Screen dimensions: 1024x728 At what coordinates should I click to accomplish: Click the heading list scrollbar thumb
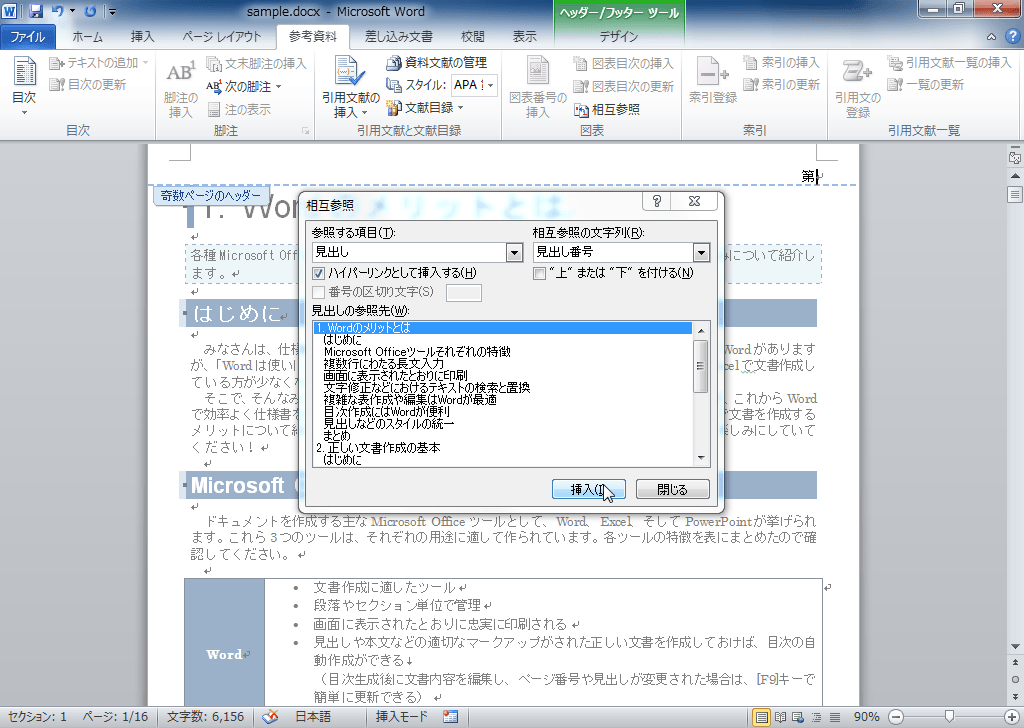pyautogui.click(x=701, y=366)
